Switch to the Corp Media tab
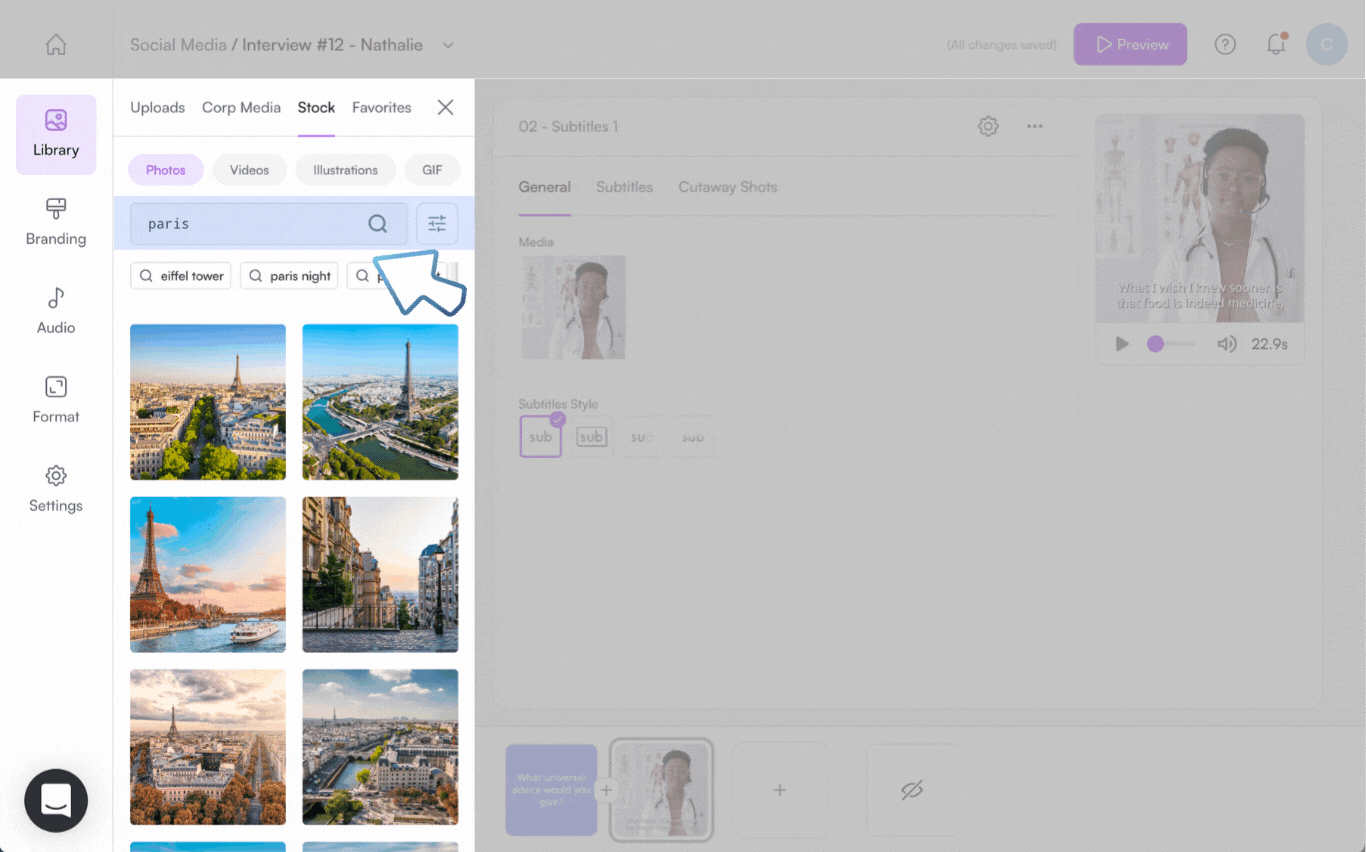Screen dimensions: 1366x852 click(241, 107)
